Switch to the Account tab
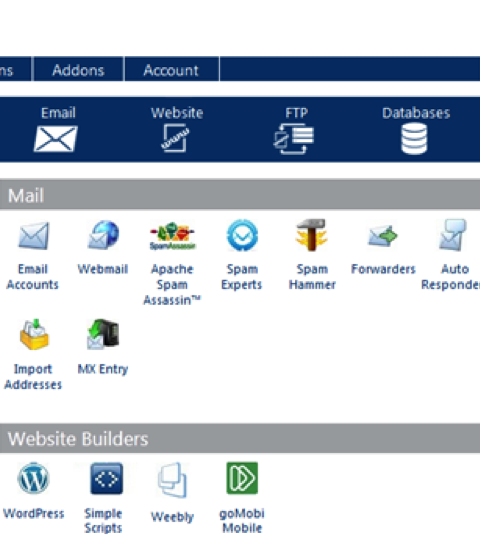The height and width of the screenshot is (535, 480). click(171, 70)
